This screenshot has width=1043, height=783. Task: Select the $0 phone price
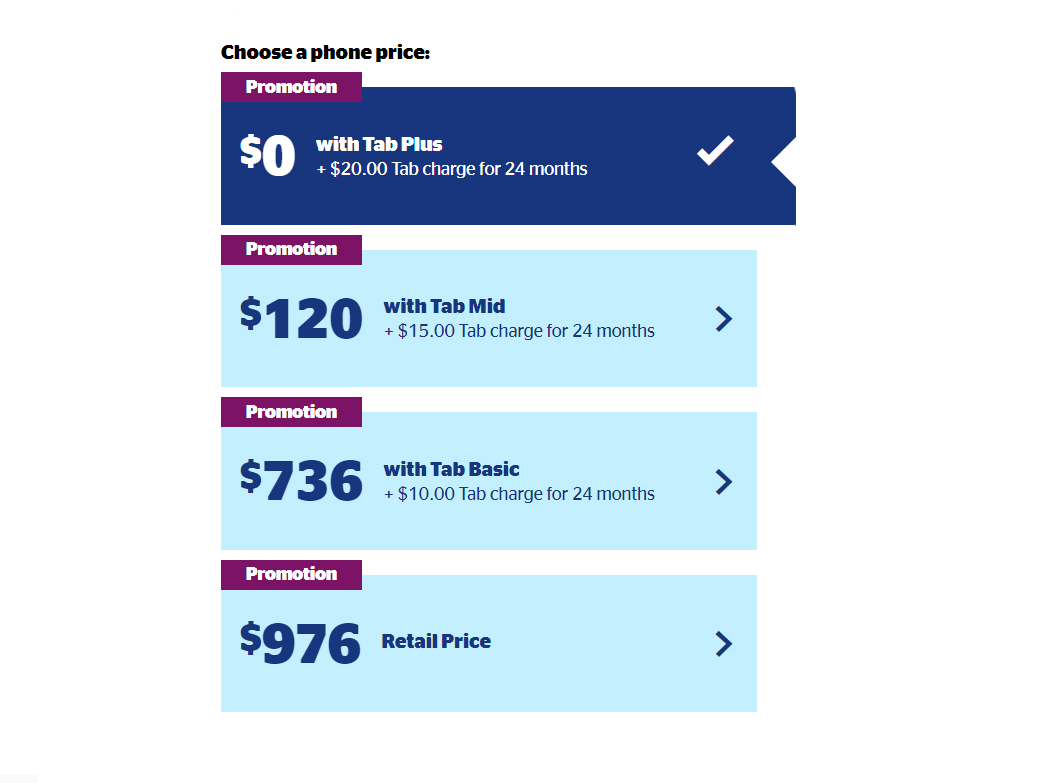(268, 156)
